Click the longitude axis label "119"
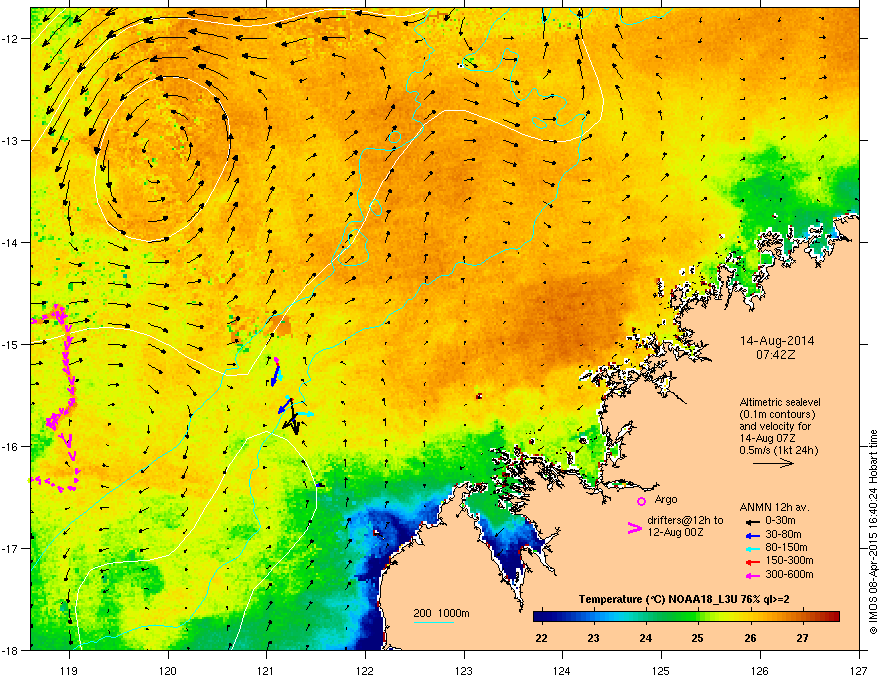The image size is (880, 680). [69, 670]
